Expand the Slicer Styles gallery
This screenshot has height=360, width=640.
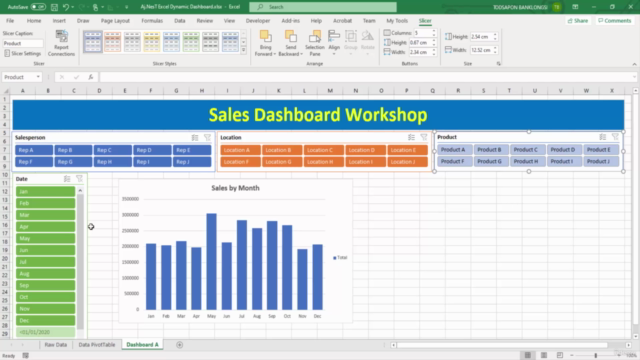tap(243, 51)
